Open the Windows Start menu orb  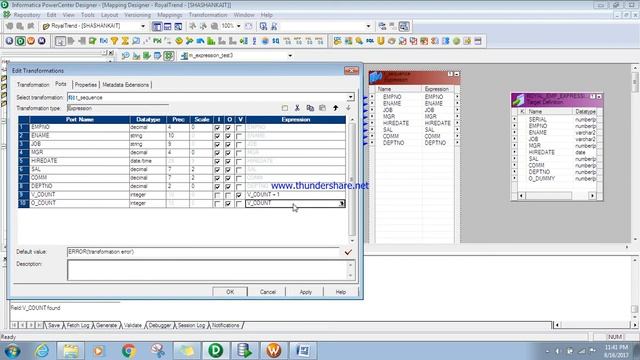click(x=12, y=351)
